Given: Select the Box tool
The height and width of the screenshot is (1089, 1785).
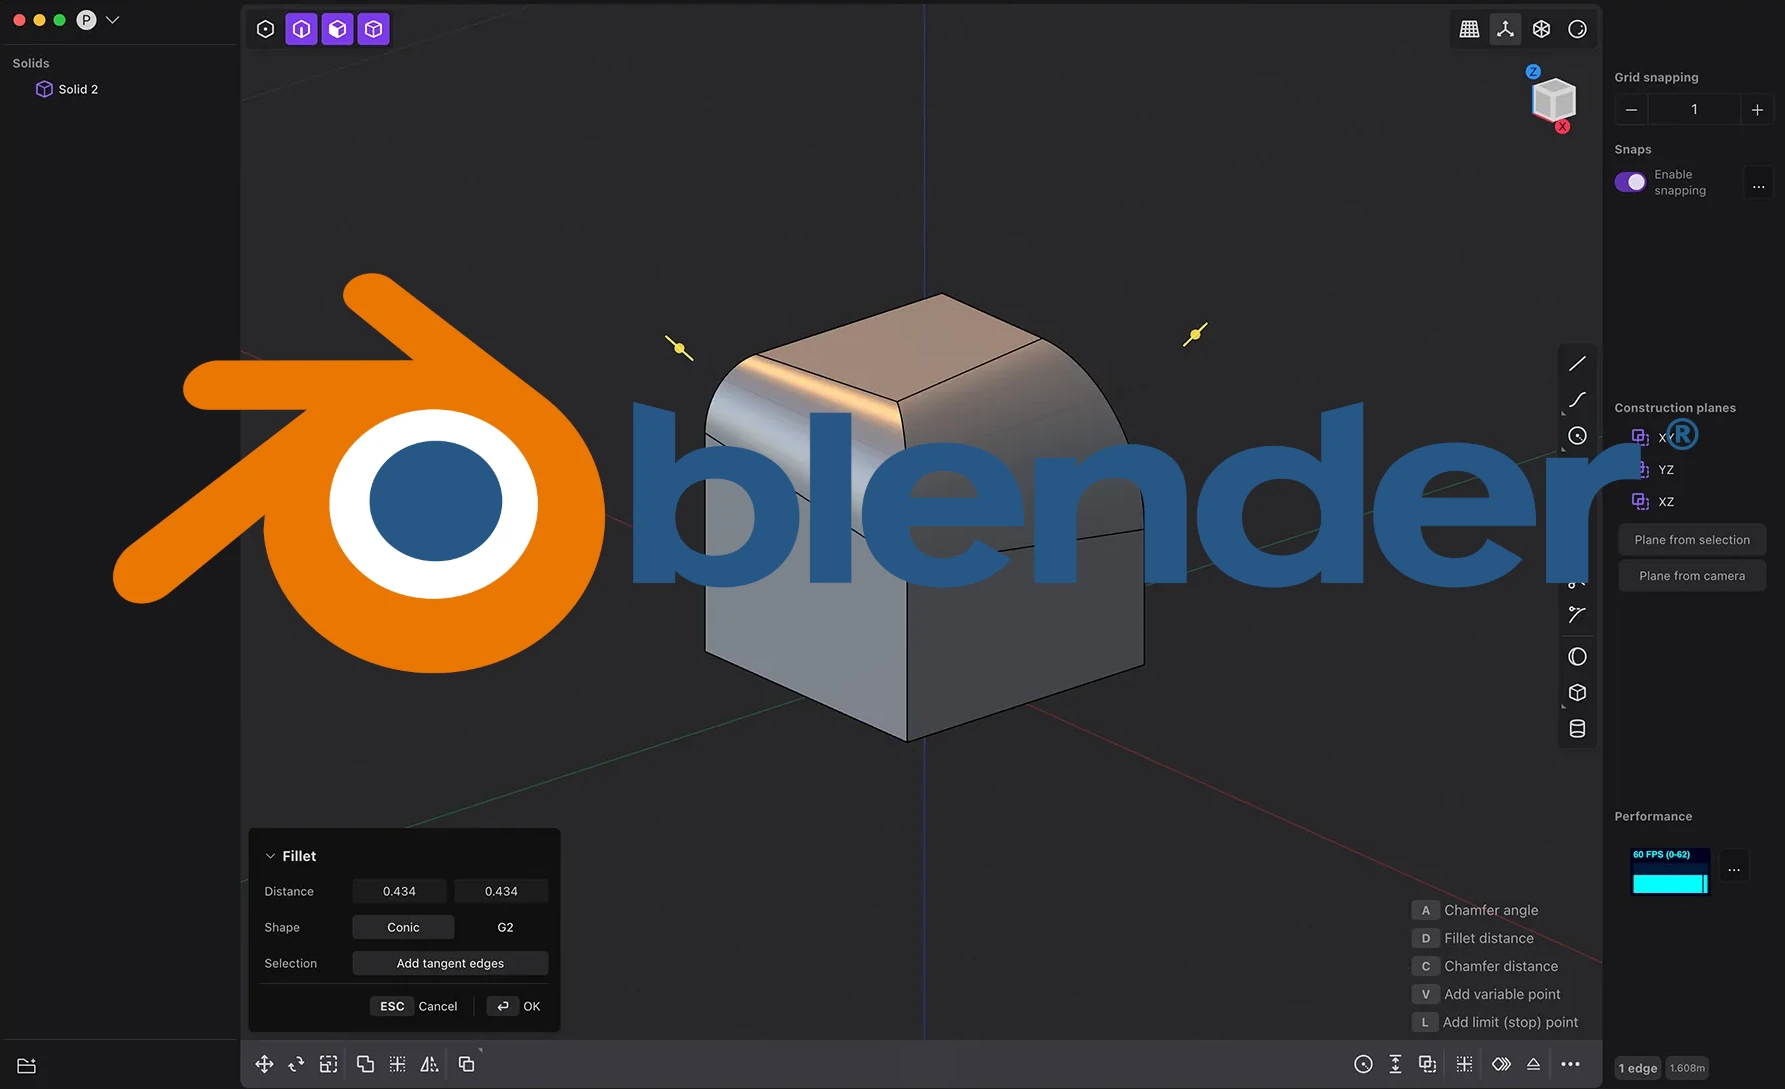Looking at the screenshot, I should tap(1577, 693).
